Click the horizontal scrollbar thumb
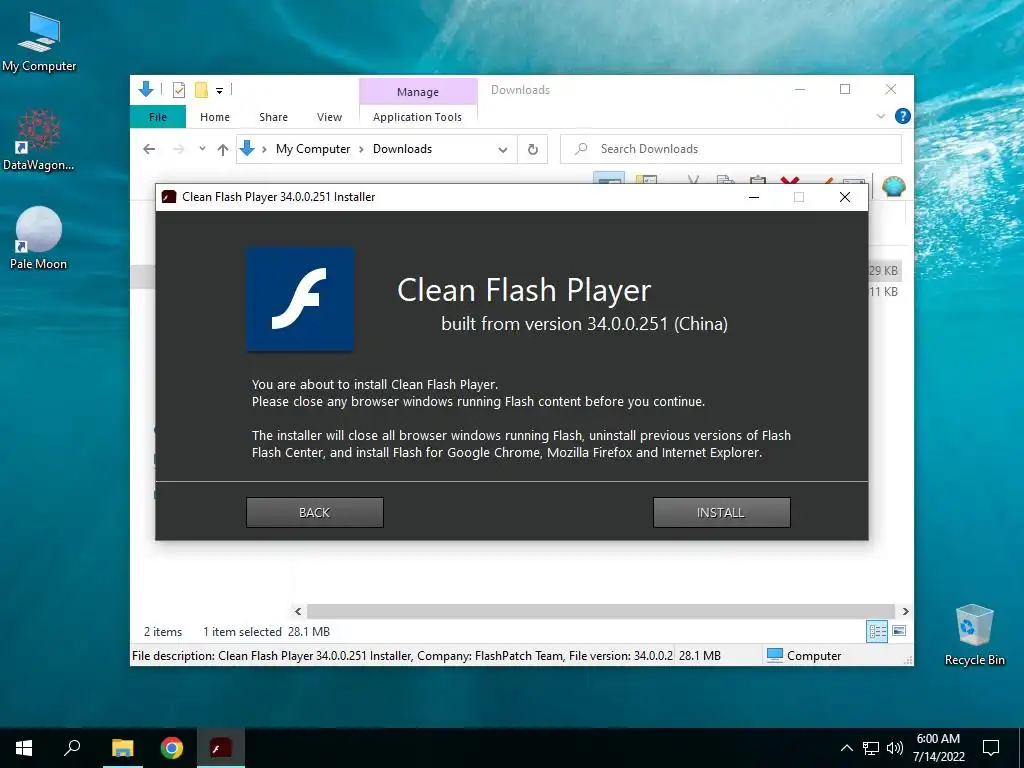The image size is (1024, 768). tap(600, 611)
